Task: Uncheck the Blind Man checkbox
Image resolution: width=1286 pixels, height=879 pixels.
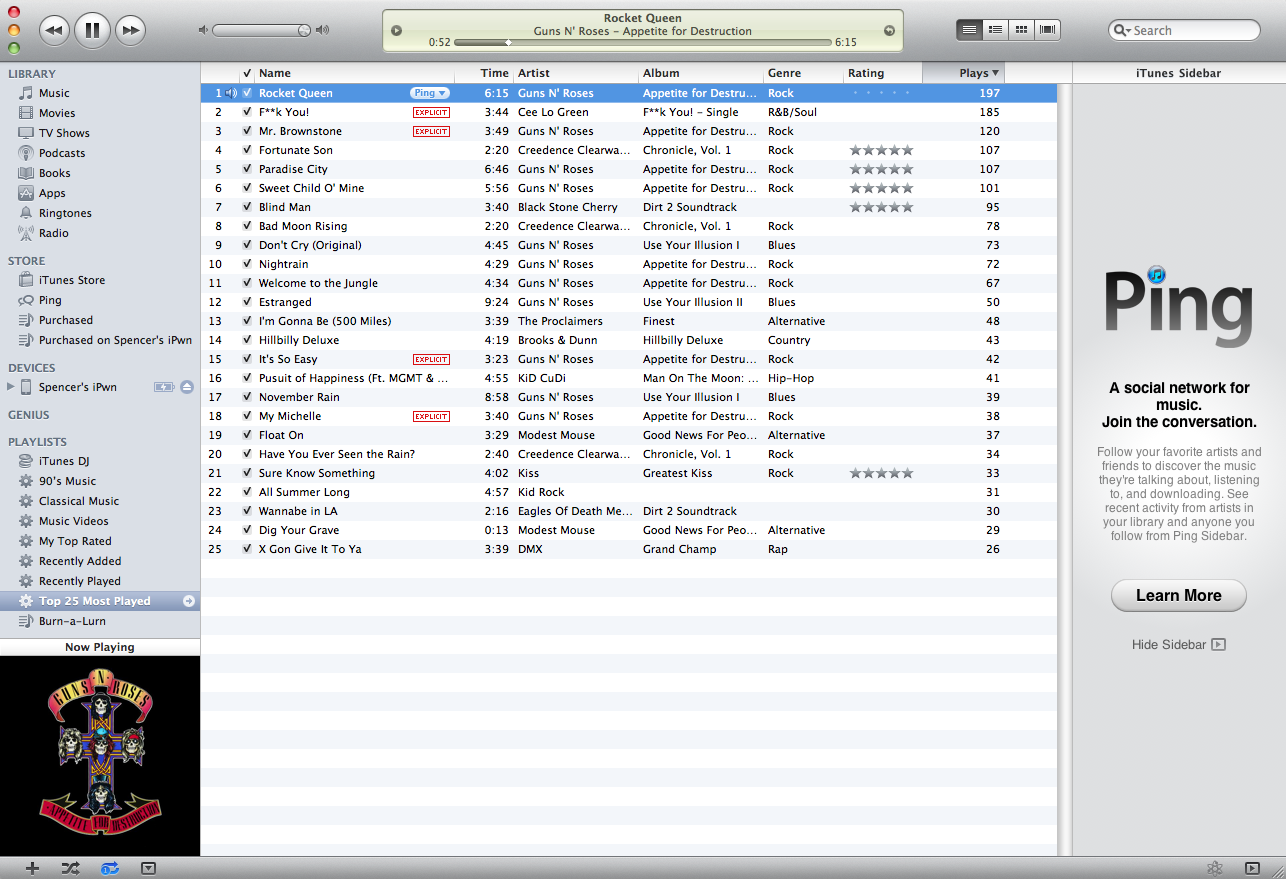Action: point(247,207)
